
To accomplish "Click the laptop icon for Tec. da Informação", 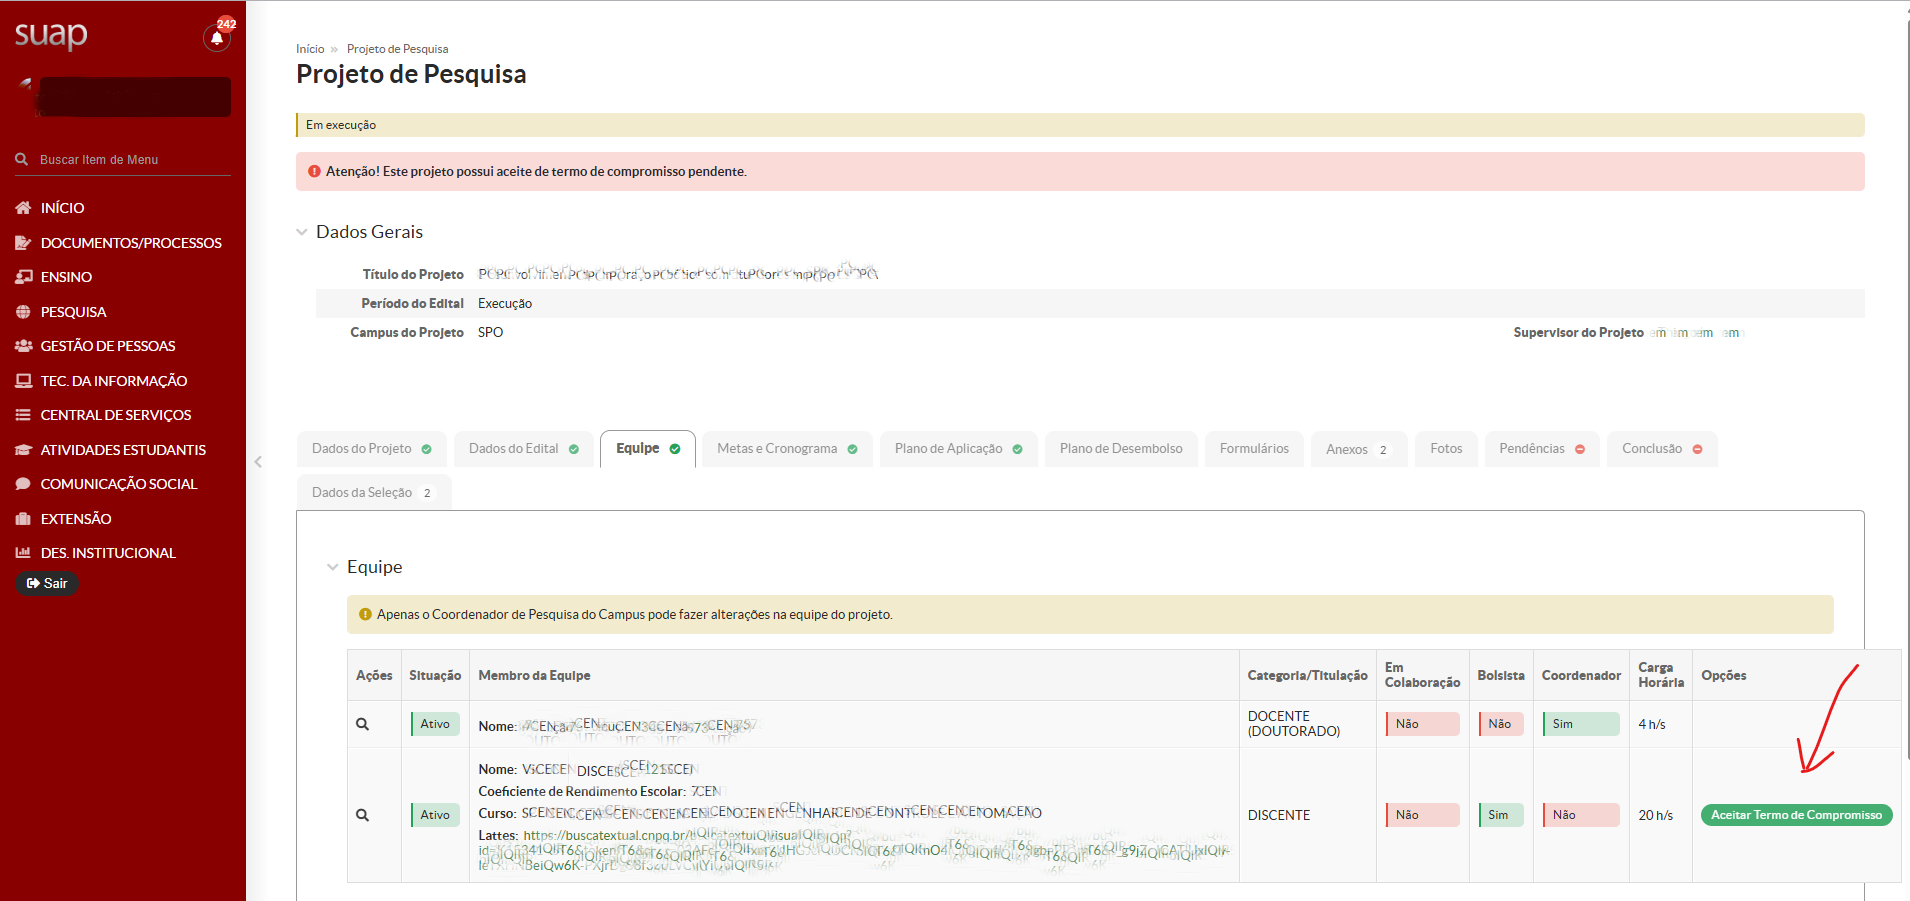I will pos(23,381).
